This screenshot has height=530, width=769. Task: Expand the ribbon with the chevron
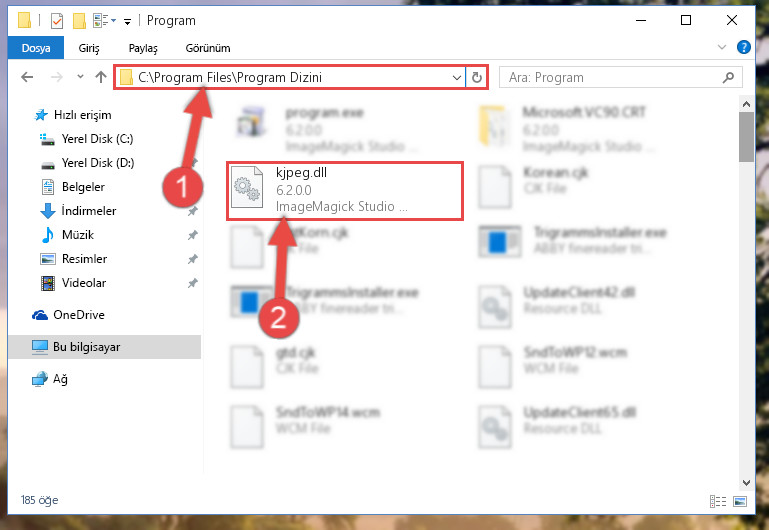pos(721,48)
